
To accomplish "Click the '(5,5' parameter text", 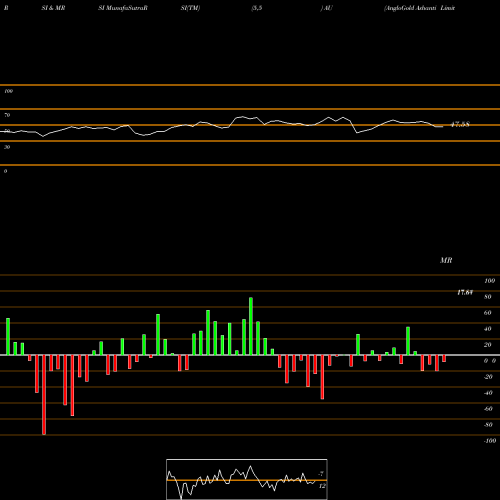I will point(257,8).
